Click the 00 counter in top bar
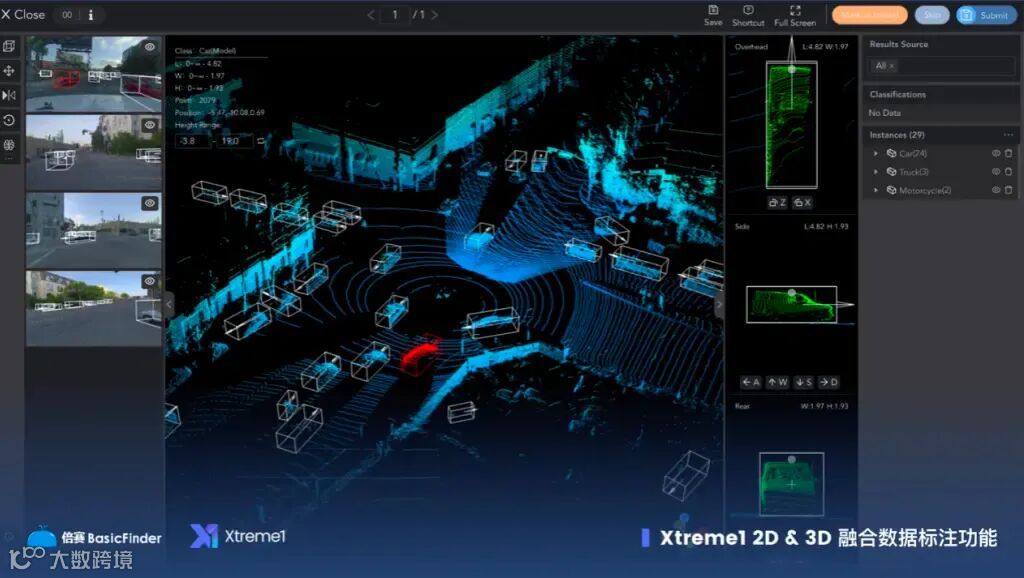The height and width of the screenshot is (578, 1024). coord(67,14)
